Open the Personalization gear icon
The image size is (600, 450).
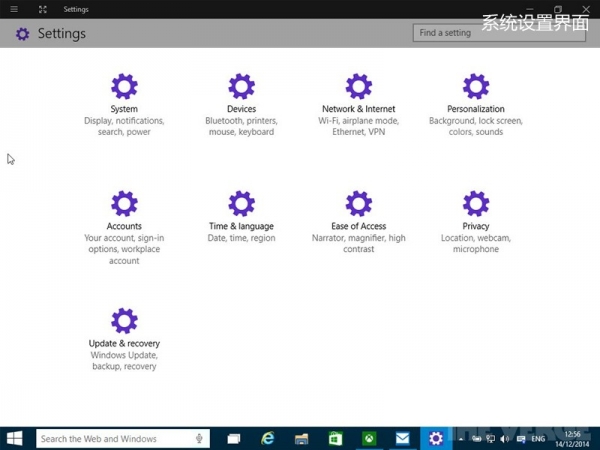[476, 86]
